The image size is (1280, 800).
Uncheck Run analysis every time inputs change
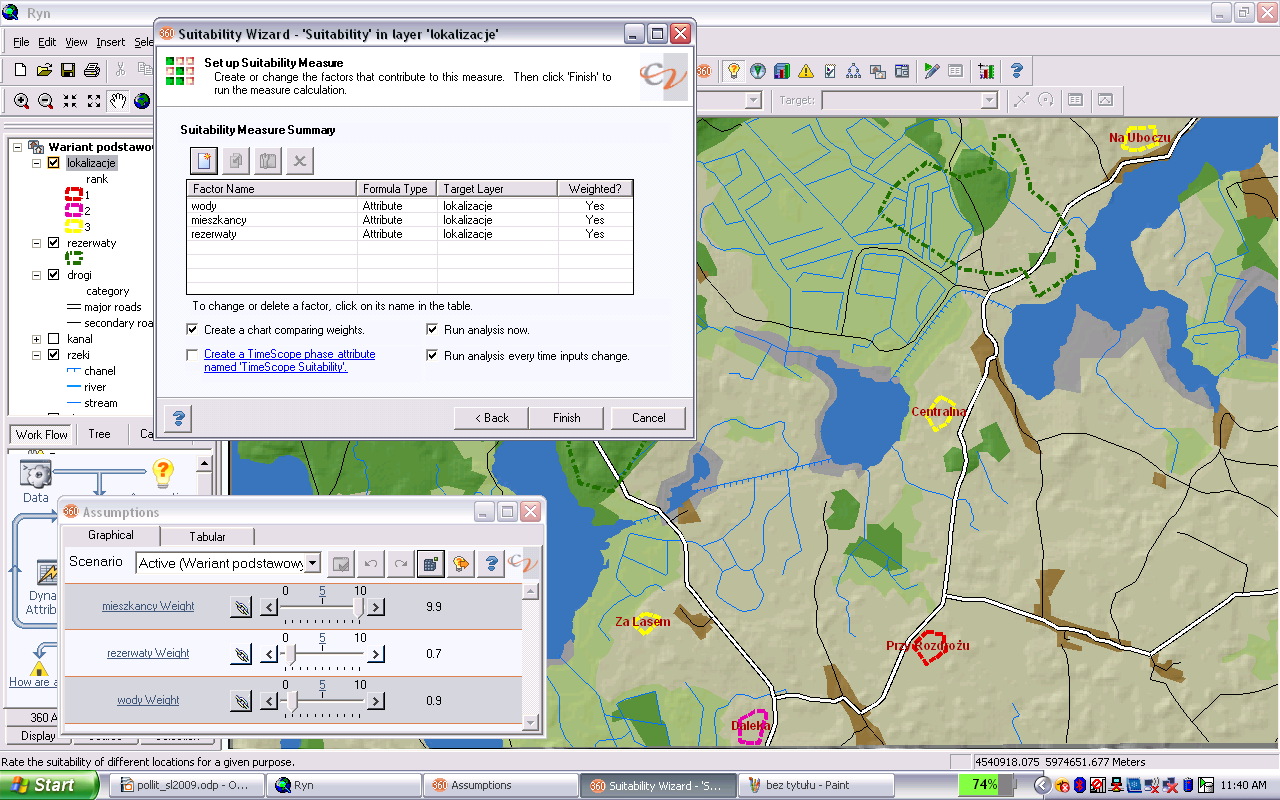(x=432, y=356)
